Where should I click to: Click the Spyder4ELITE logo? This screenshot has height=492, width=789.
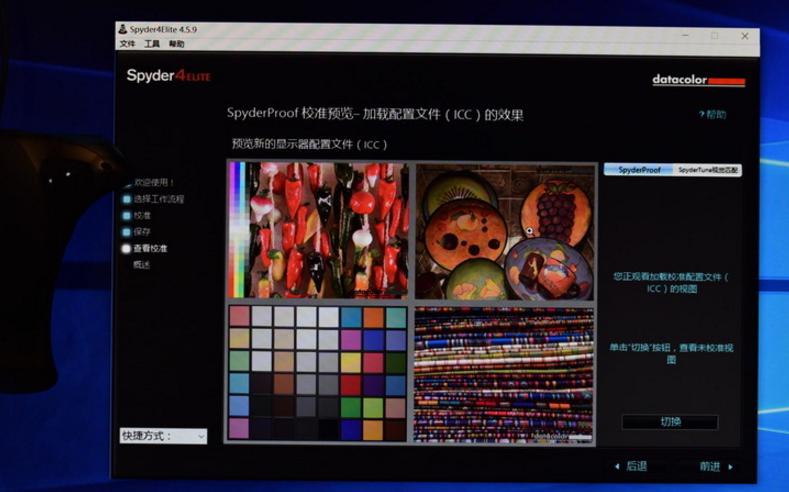point(169,76)
